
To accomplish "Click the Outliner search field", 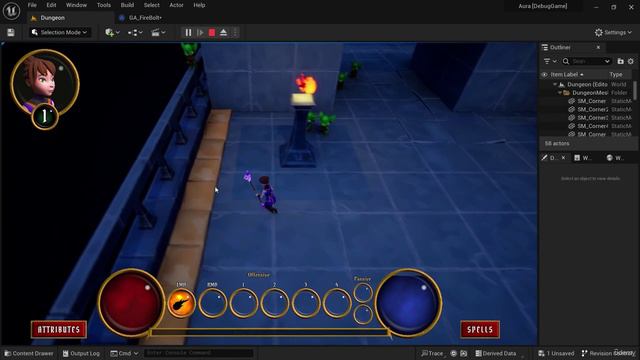I will 587,61.
